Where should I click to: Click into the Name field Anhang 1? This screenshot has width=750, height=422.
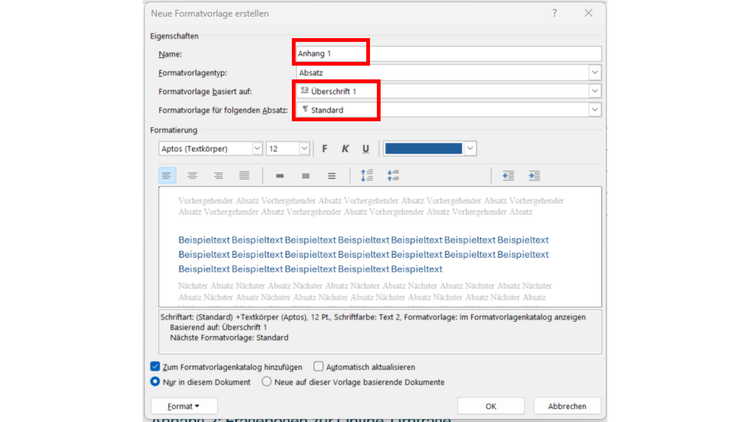click(449, 54)
